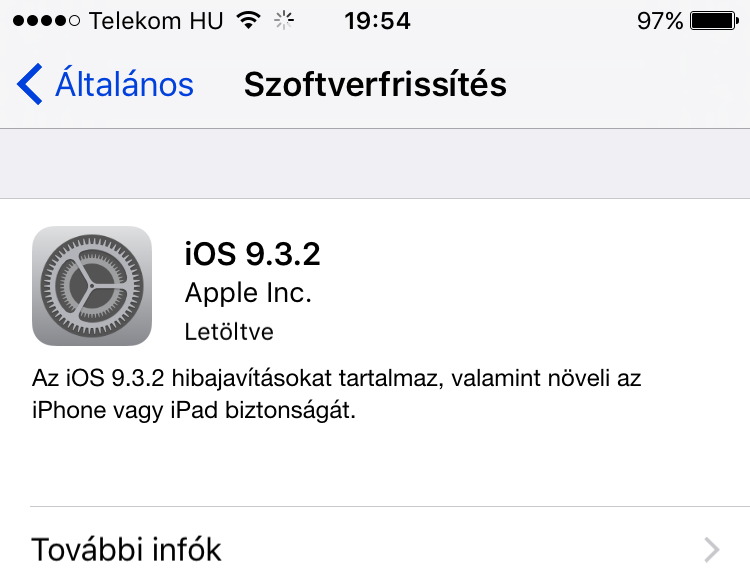Click the Apple Inc. publisher label

(248, 293)
